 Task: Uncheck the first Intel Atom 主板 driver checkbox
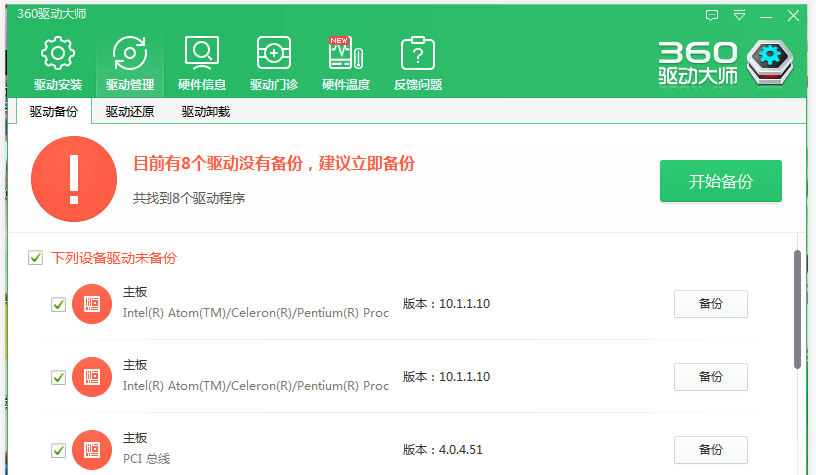pyautogui.click(x=58, y=305)
